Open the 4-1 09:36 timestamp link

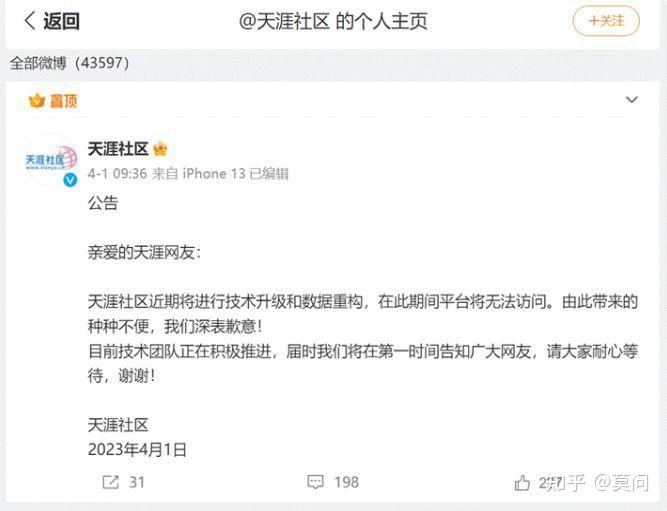pos(117,174)
